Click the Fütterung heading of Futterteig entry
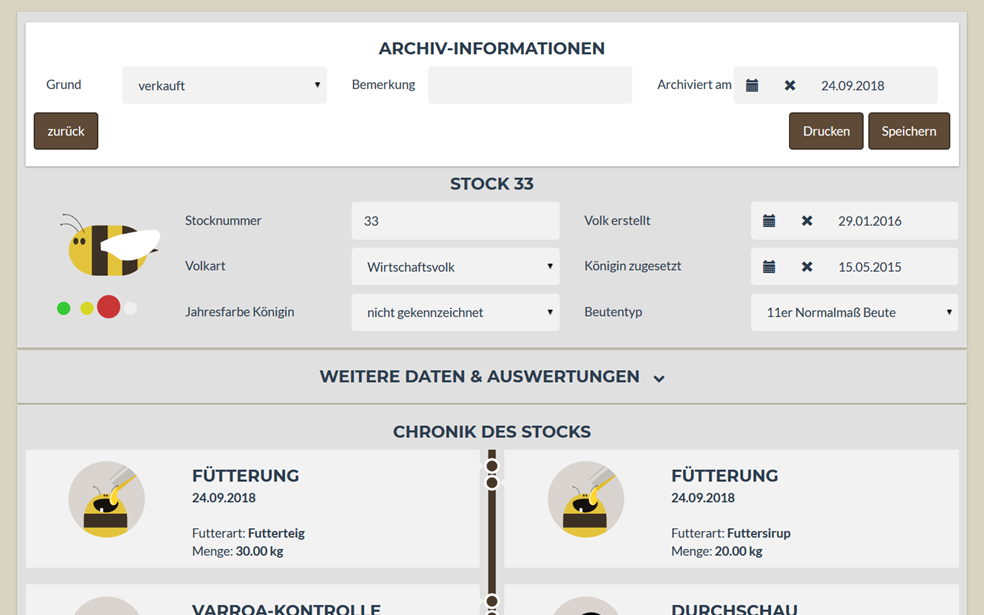The width and height of the screenshot is (984, 615). point(245,476)
